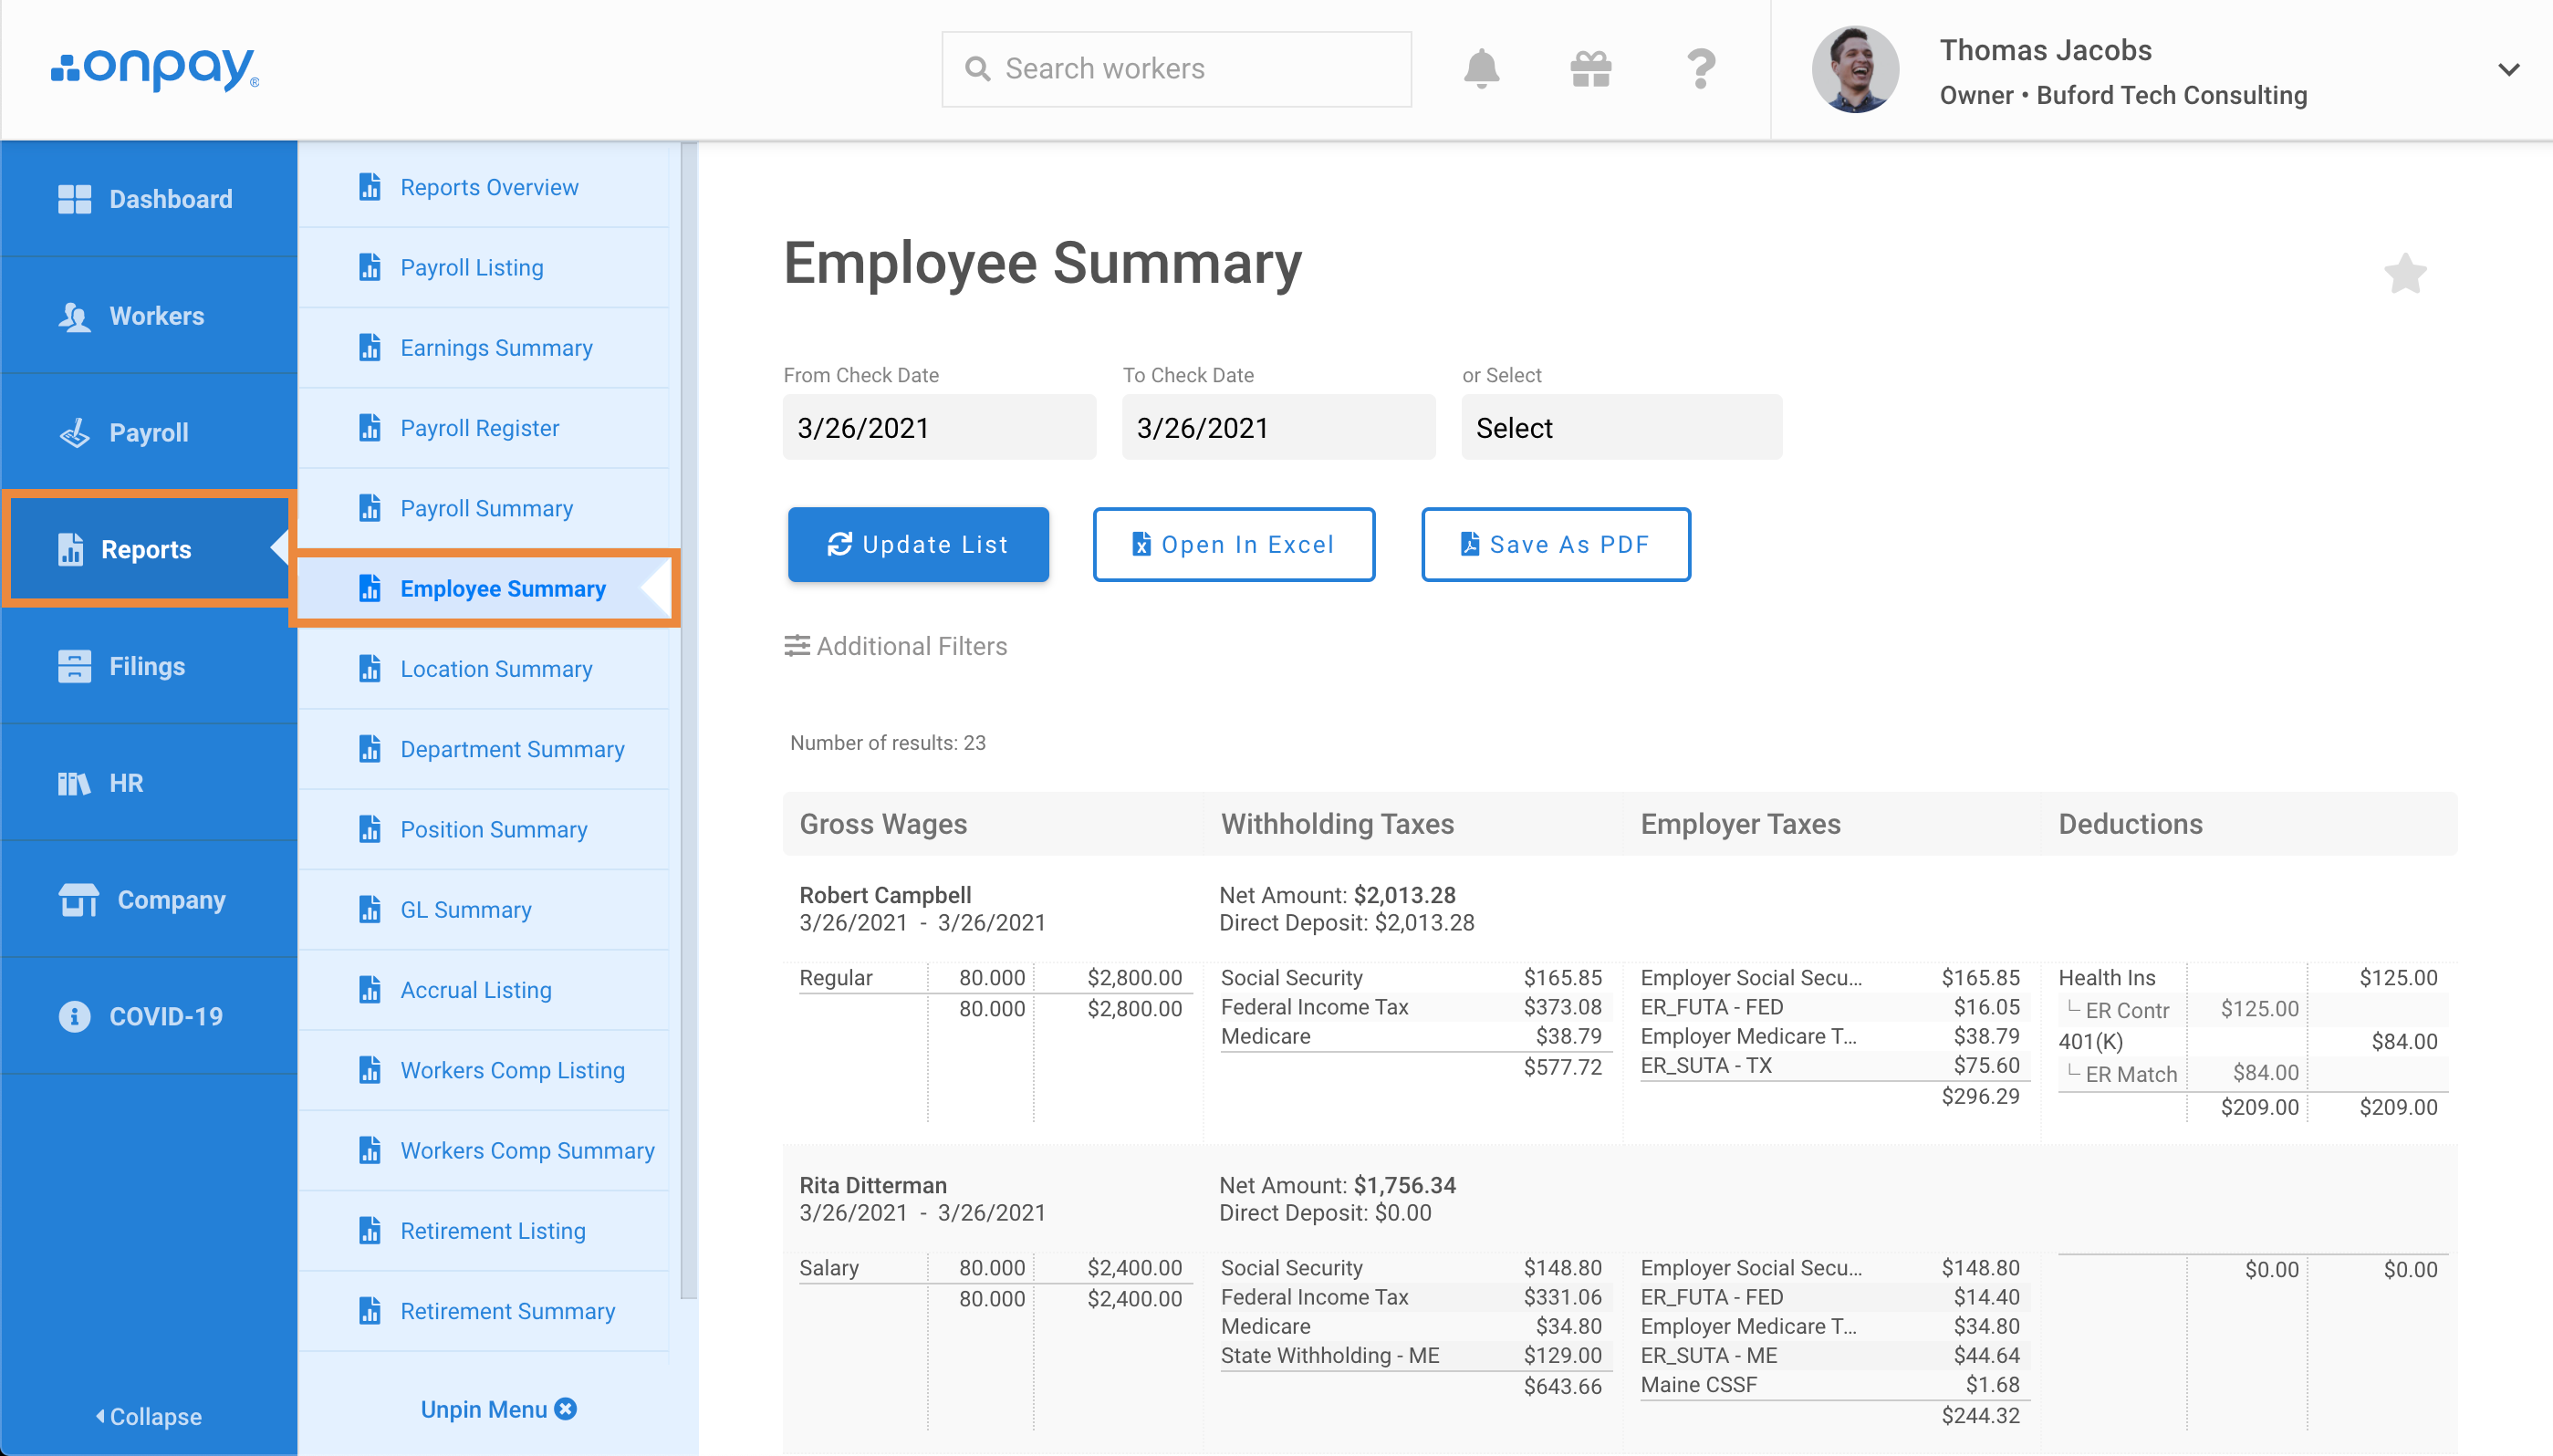2553x1456 pixels.
Task: Click Employer Taxes column header
Action: pos(1740,824)
